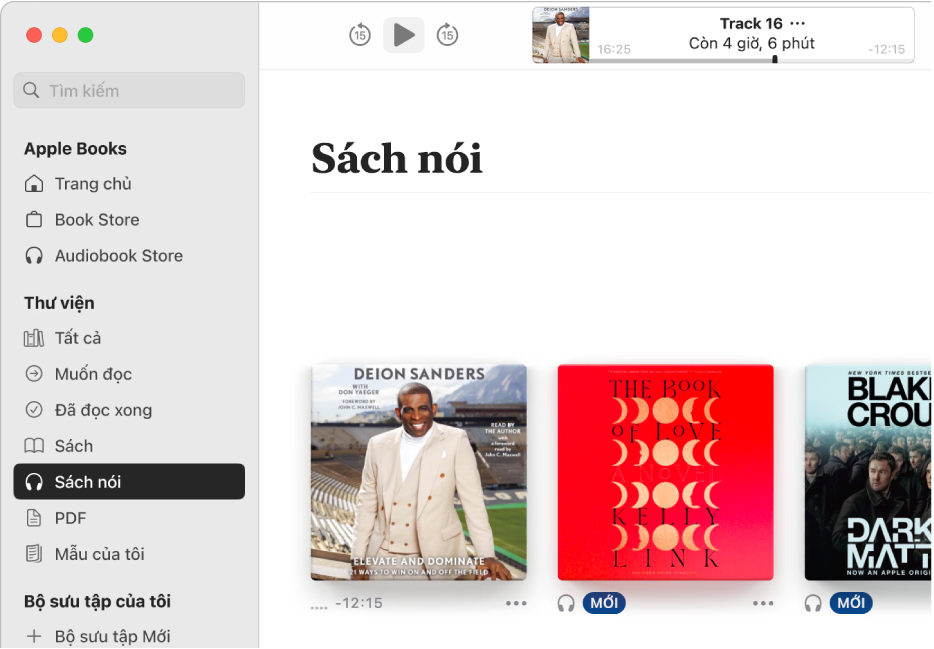Select Mẫu của tôi in sidebar

point(129,554)
